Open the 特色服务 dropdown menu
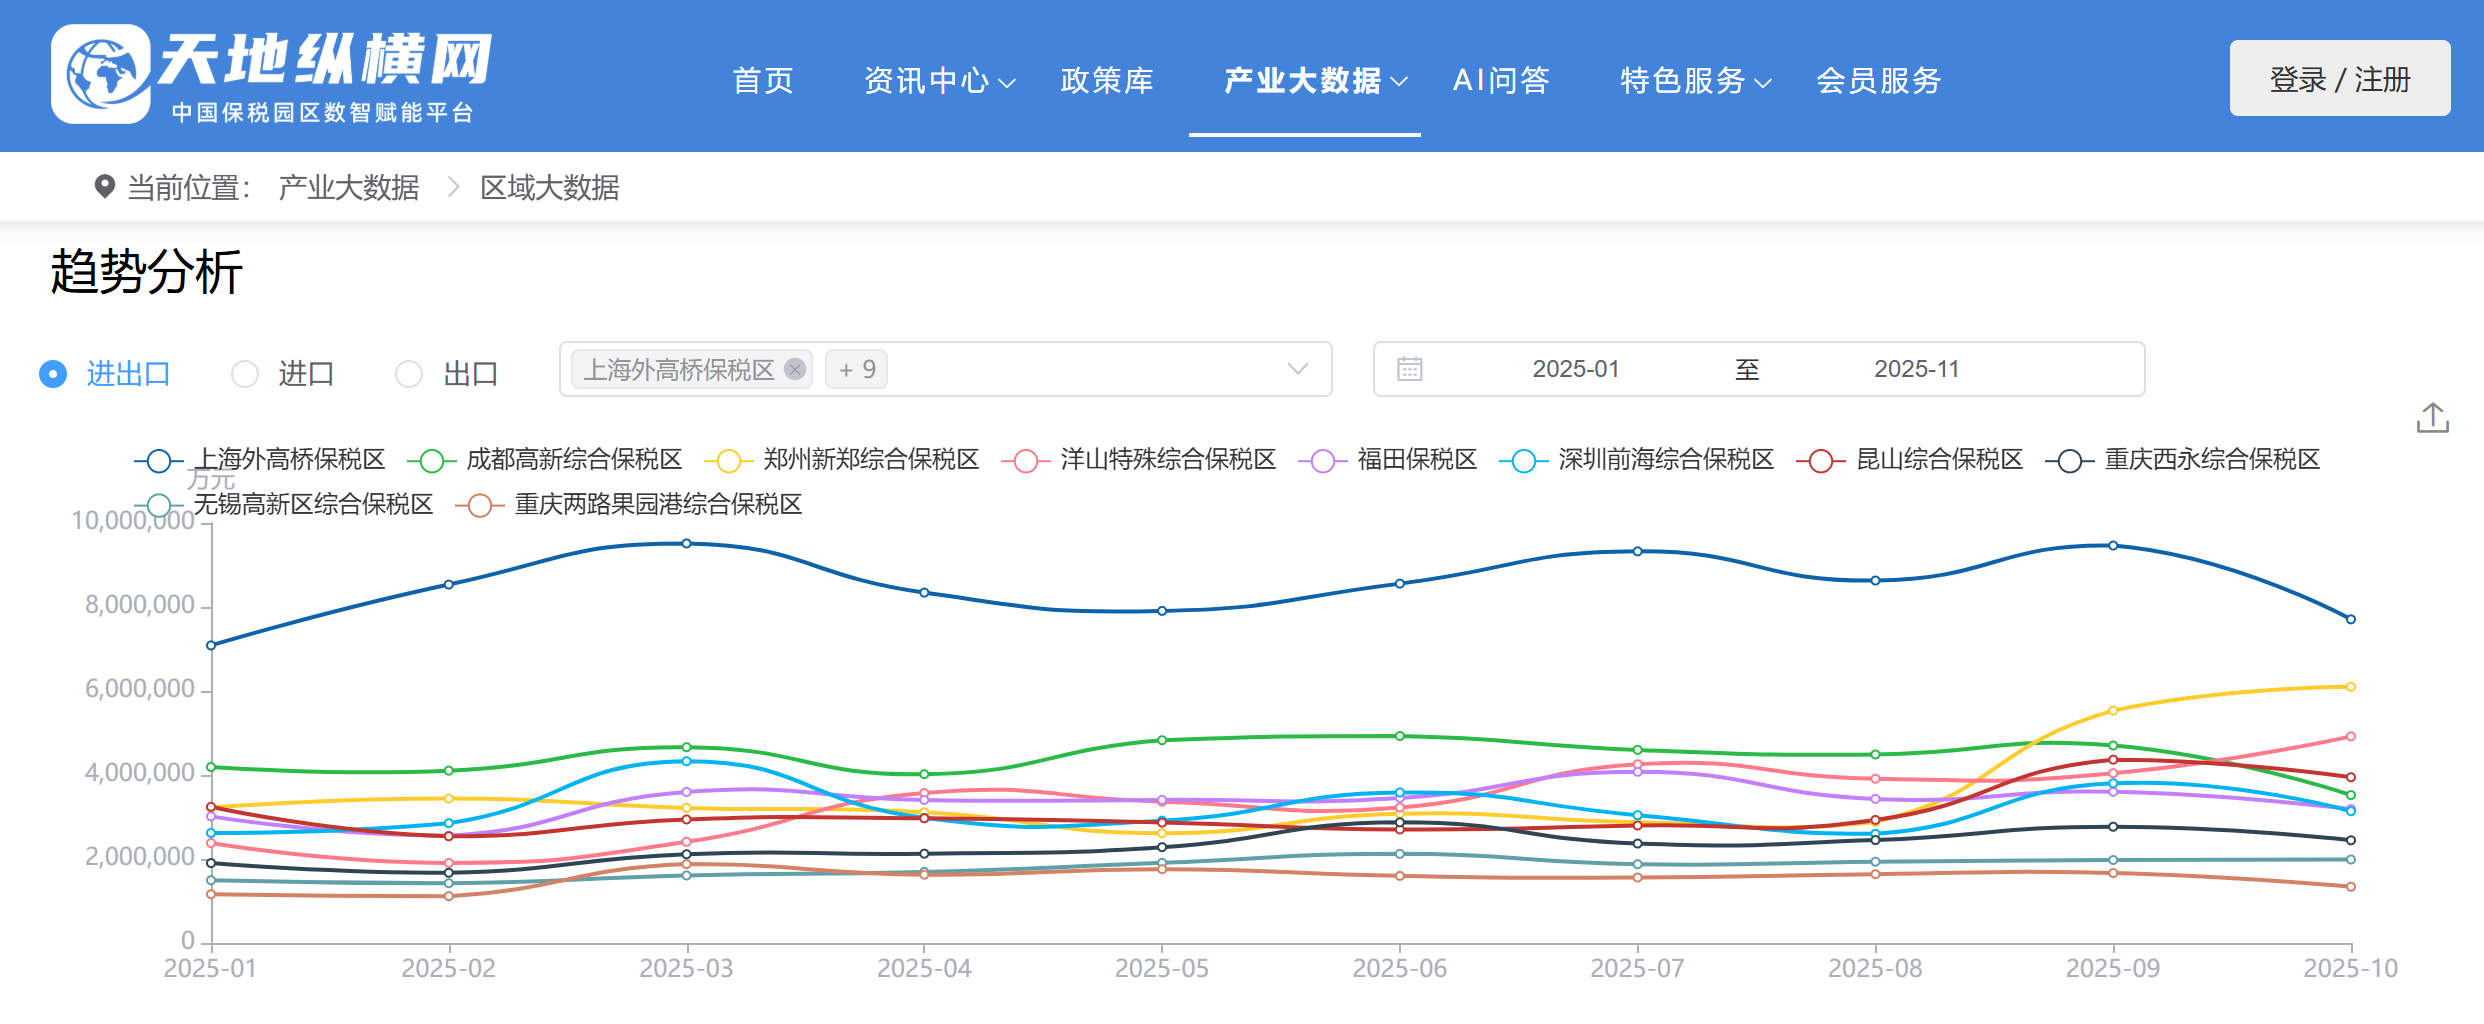Viewport: 2484px width, 1024px height. [1694, 81]
